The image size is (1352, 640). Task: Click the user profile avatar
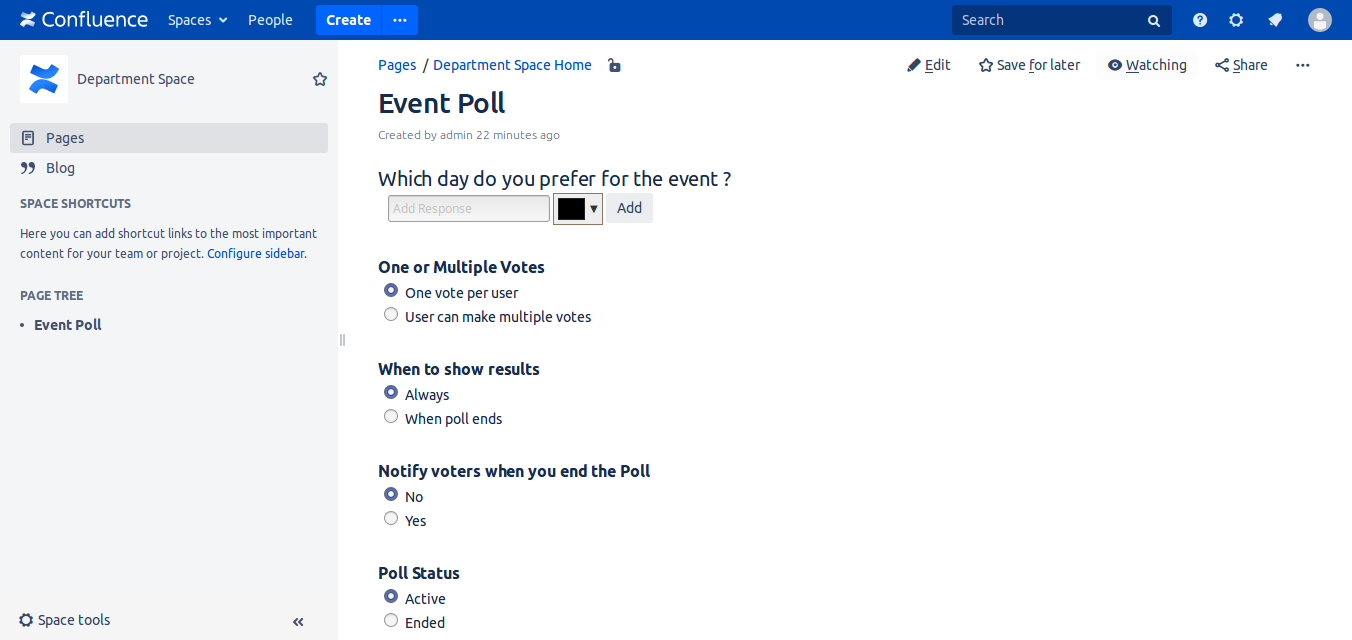pyautogui.click(x=1320, y=20)
